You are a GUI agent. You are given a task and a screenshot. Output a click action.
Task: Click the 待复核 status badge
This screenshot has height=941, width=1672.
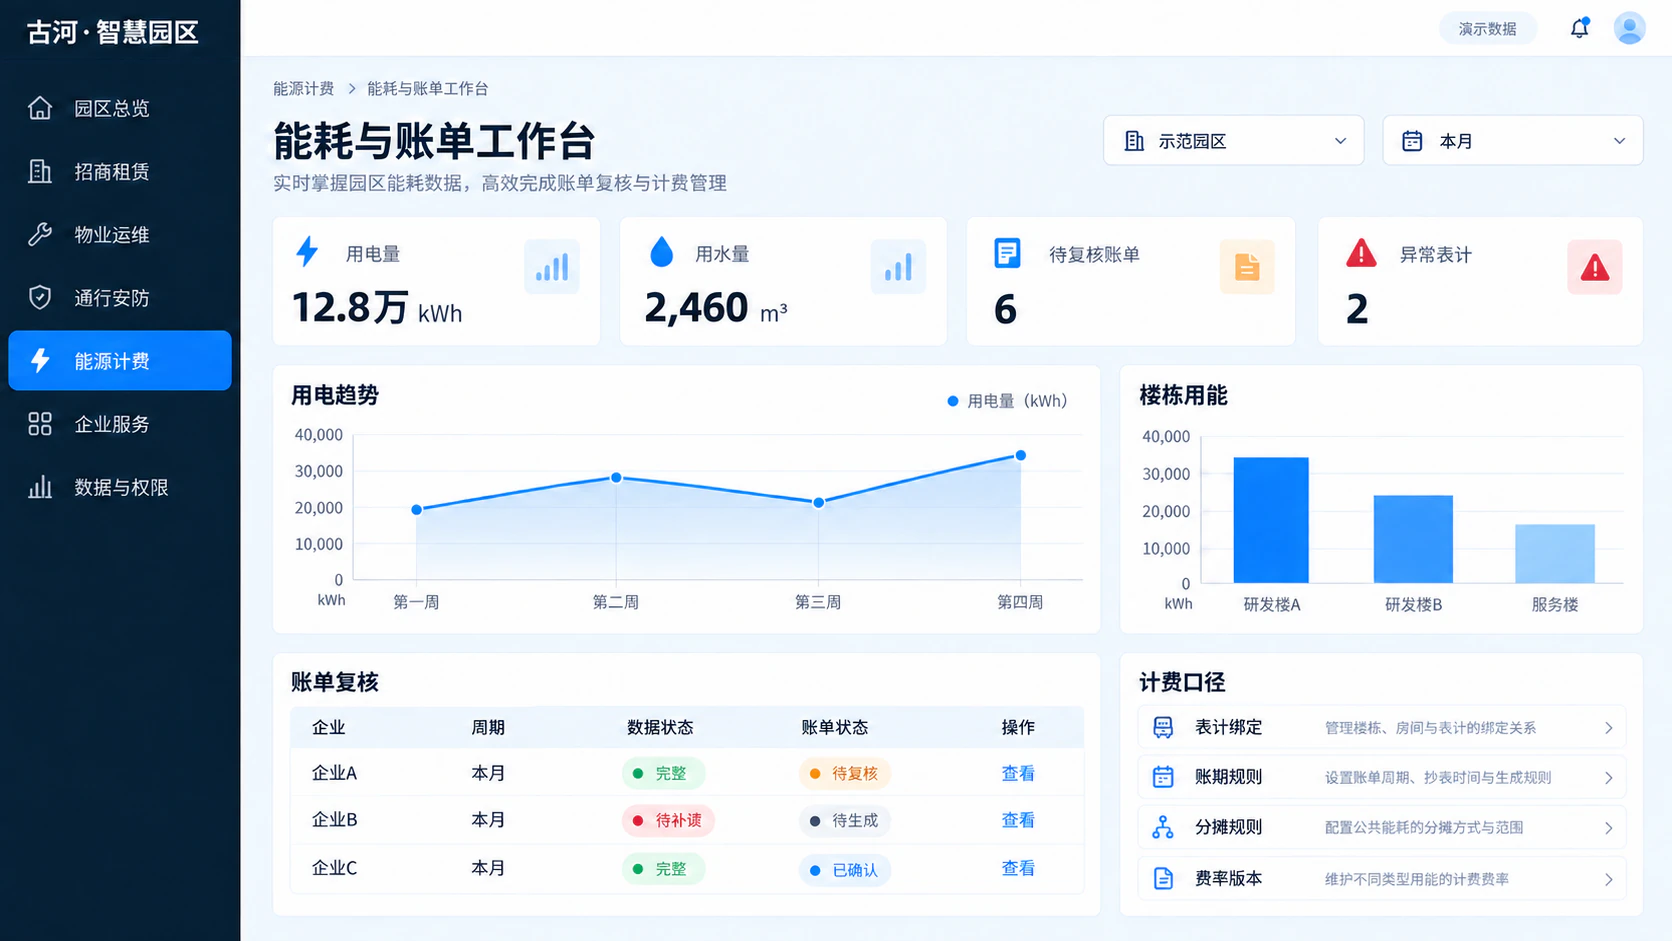(x=844, y=773)
